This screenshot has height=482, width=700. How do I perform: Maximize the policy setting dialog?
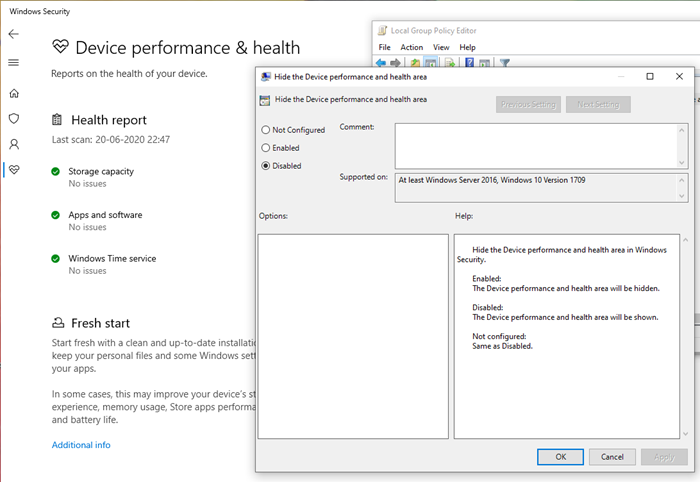click(x=650, y=76)
